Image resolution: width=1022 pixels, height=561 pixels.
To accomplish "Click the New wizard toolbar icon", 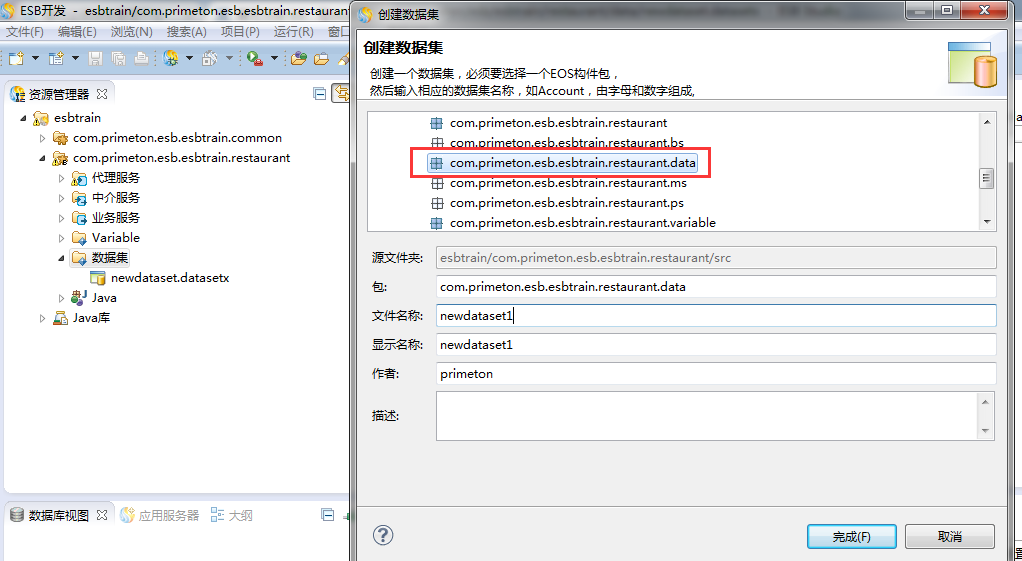I will tap(16, 59).
